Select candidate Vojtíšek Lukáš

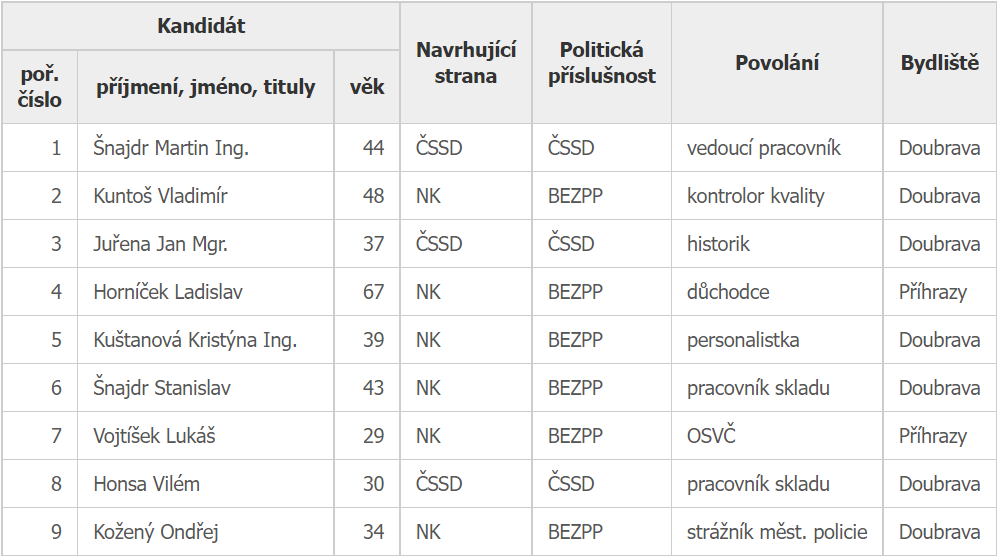pos(155,436)
